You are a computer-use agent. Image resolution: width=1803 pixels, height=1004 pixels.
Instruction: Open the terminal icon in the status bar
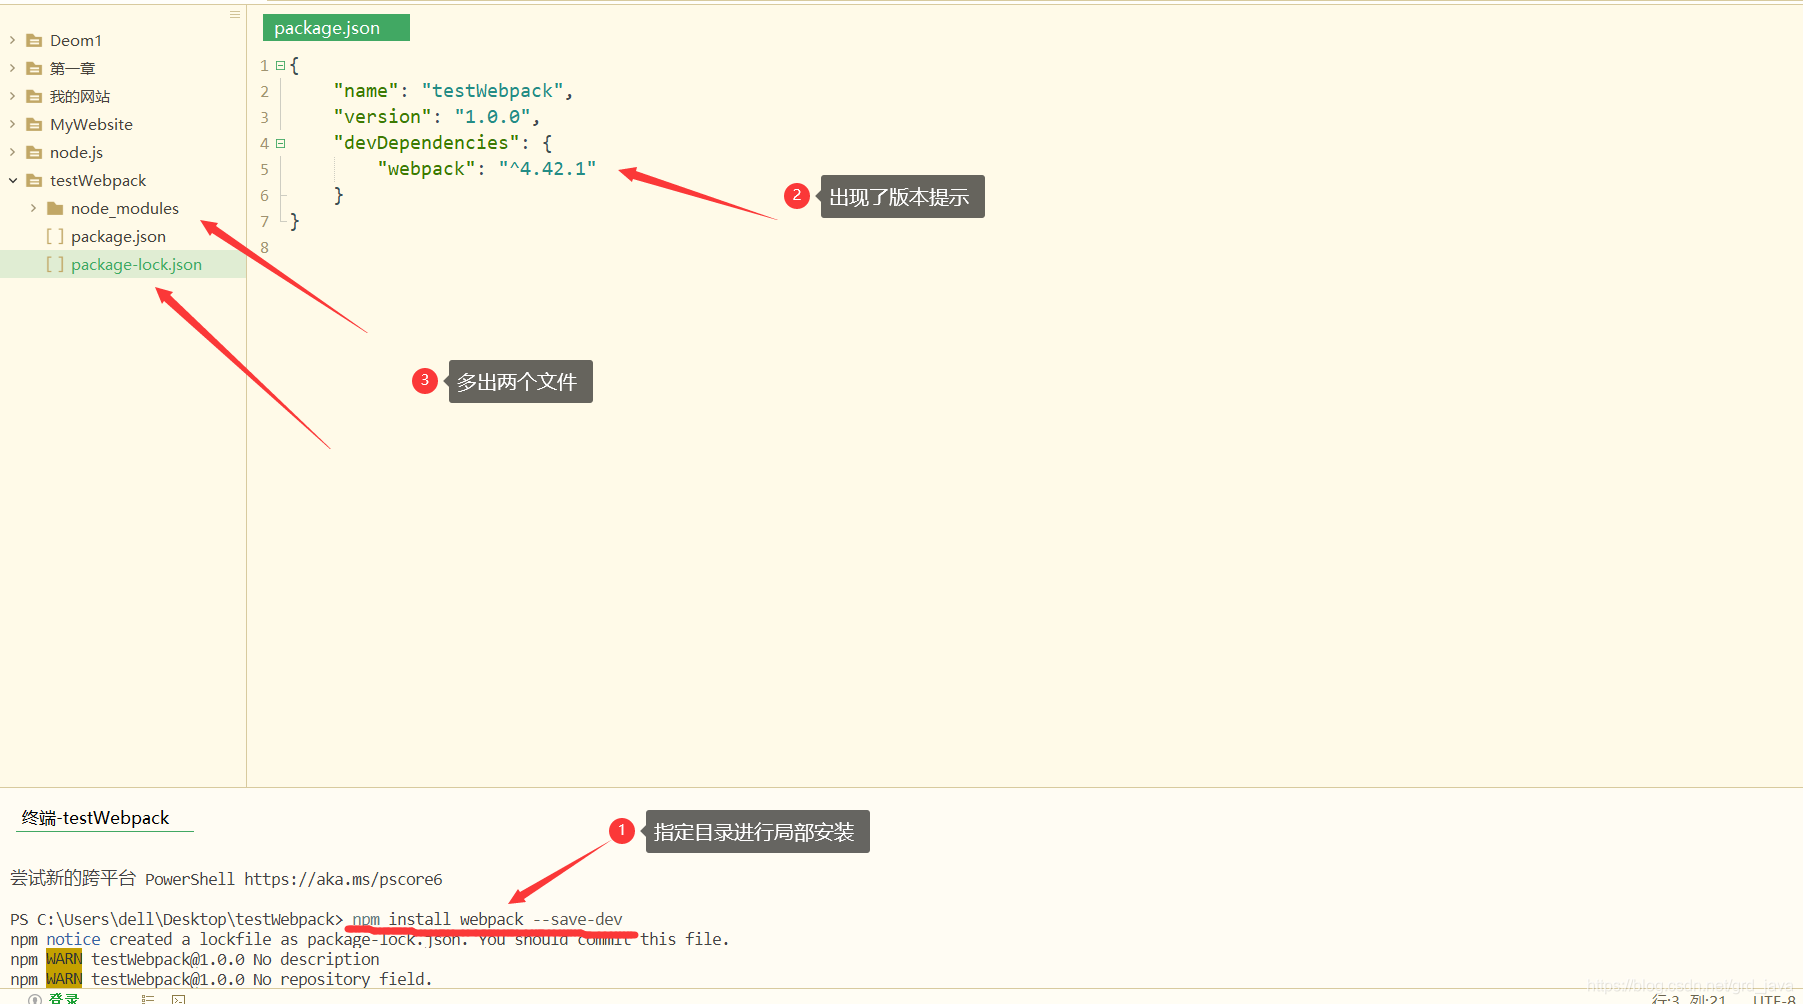coord(178,998)
